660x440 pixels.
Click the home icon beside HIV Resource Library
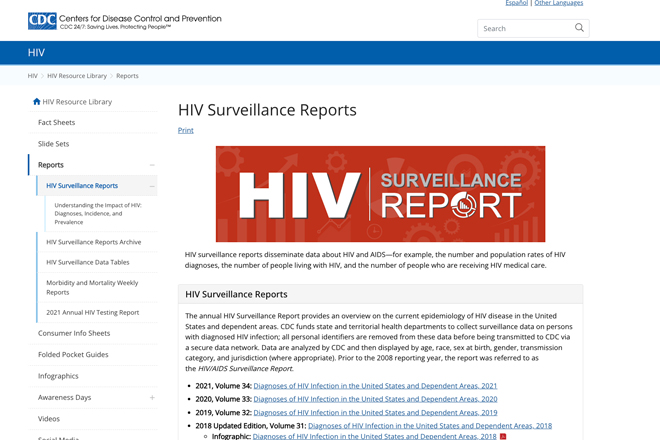[x=37, y=101]
